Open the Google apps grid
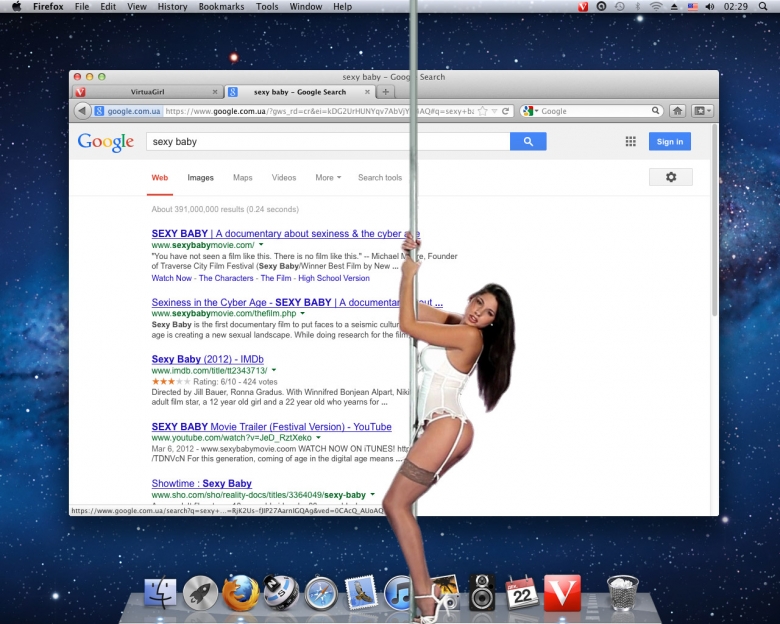This screenshot has width=780, height=624. click(630, 142)
